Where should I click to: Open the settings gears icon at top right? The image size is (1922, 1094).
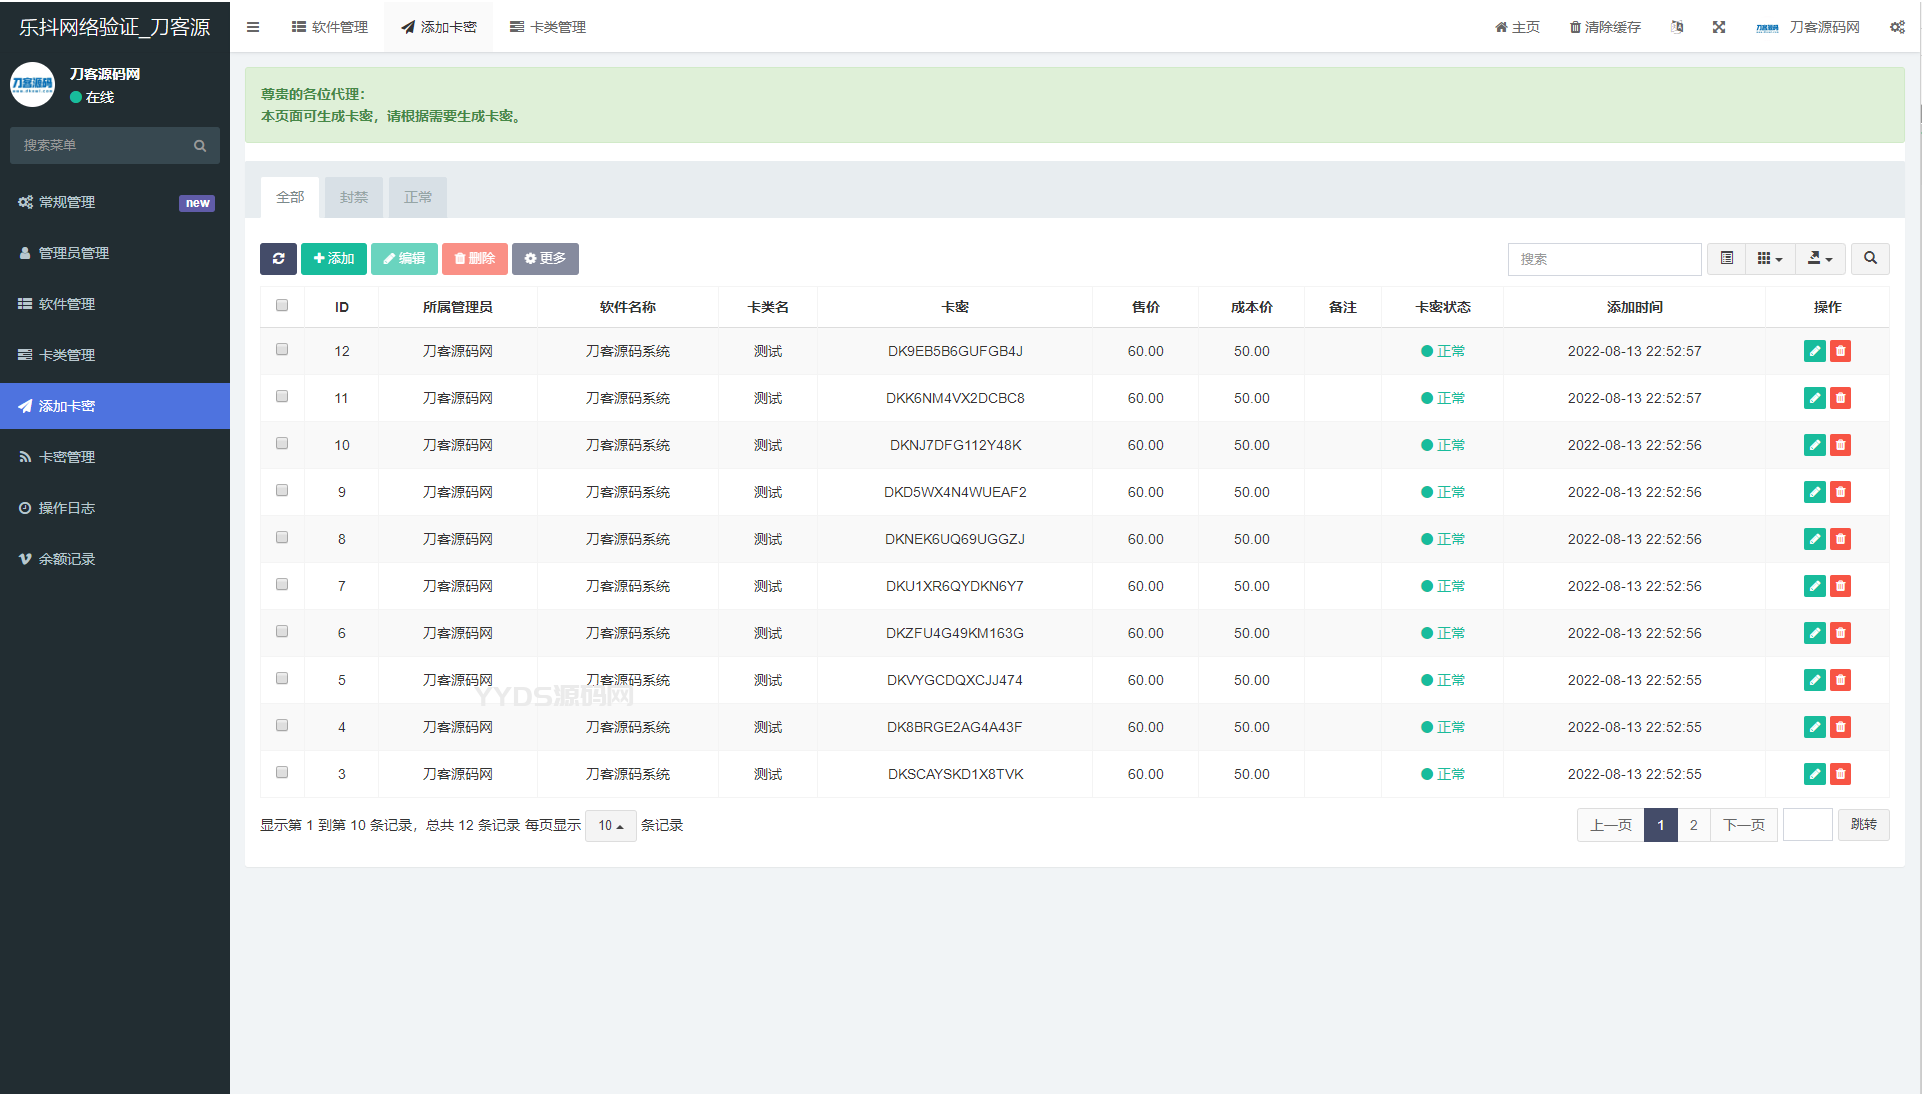pos(1896,27)
